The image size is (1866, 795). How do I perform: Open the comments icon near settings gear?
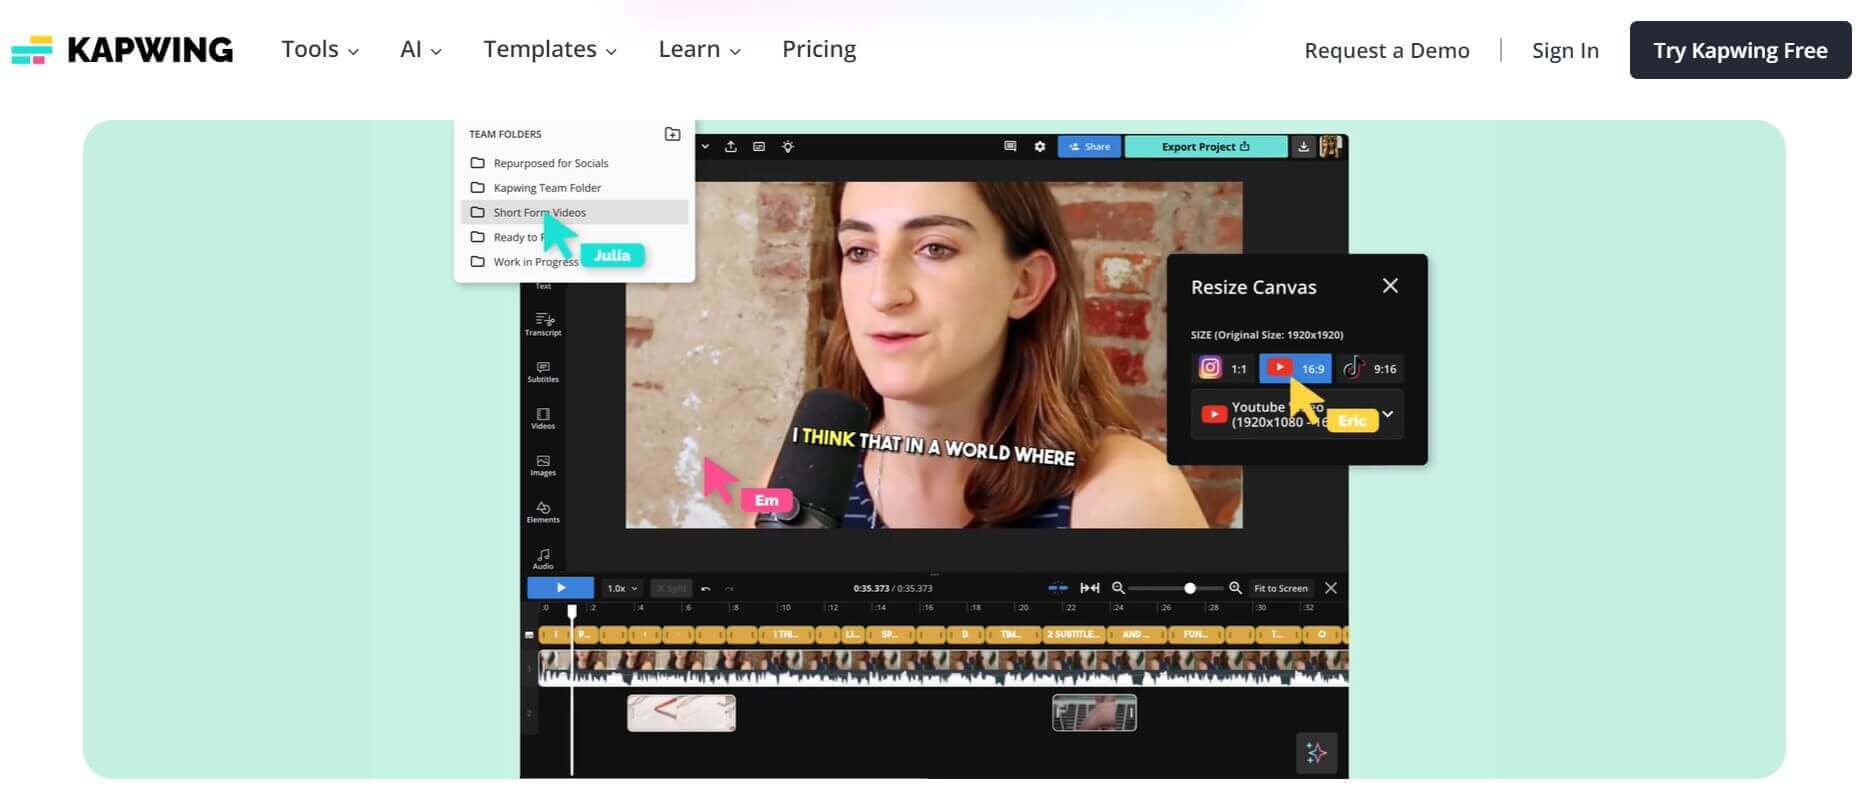(x=1010, y=147)
